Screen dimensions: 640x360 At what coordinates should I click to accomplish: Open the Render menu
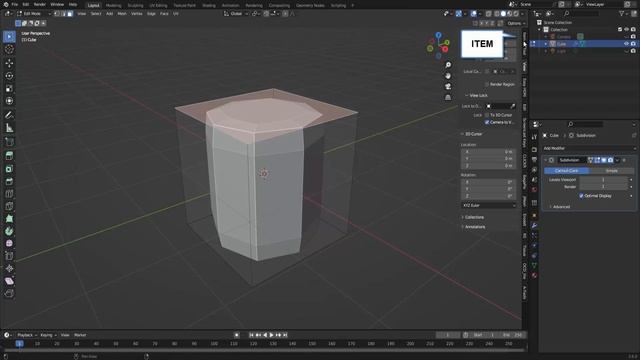(x=40, y=4)
